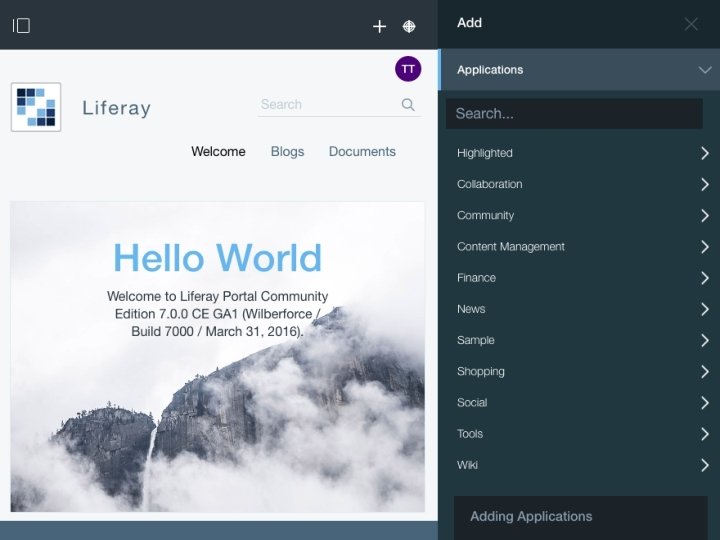Go to the Welcome page tab
Image resolution: width=720 pixels, height=540 pixels.
[218, 152]
